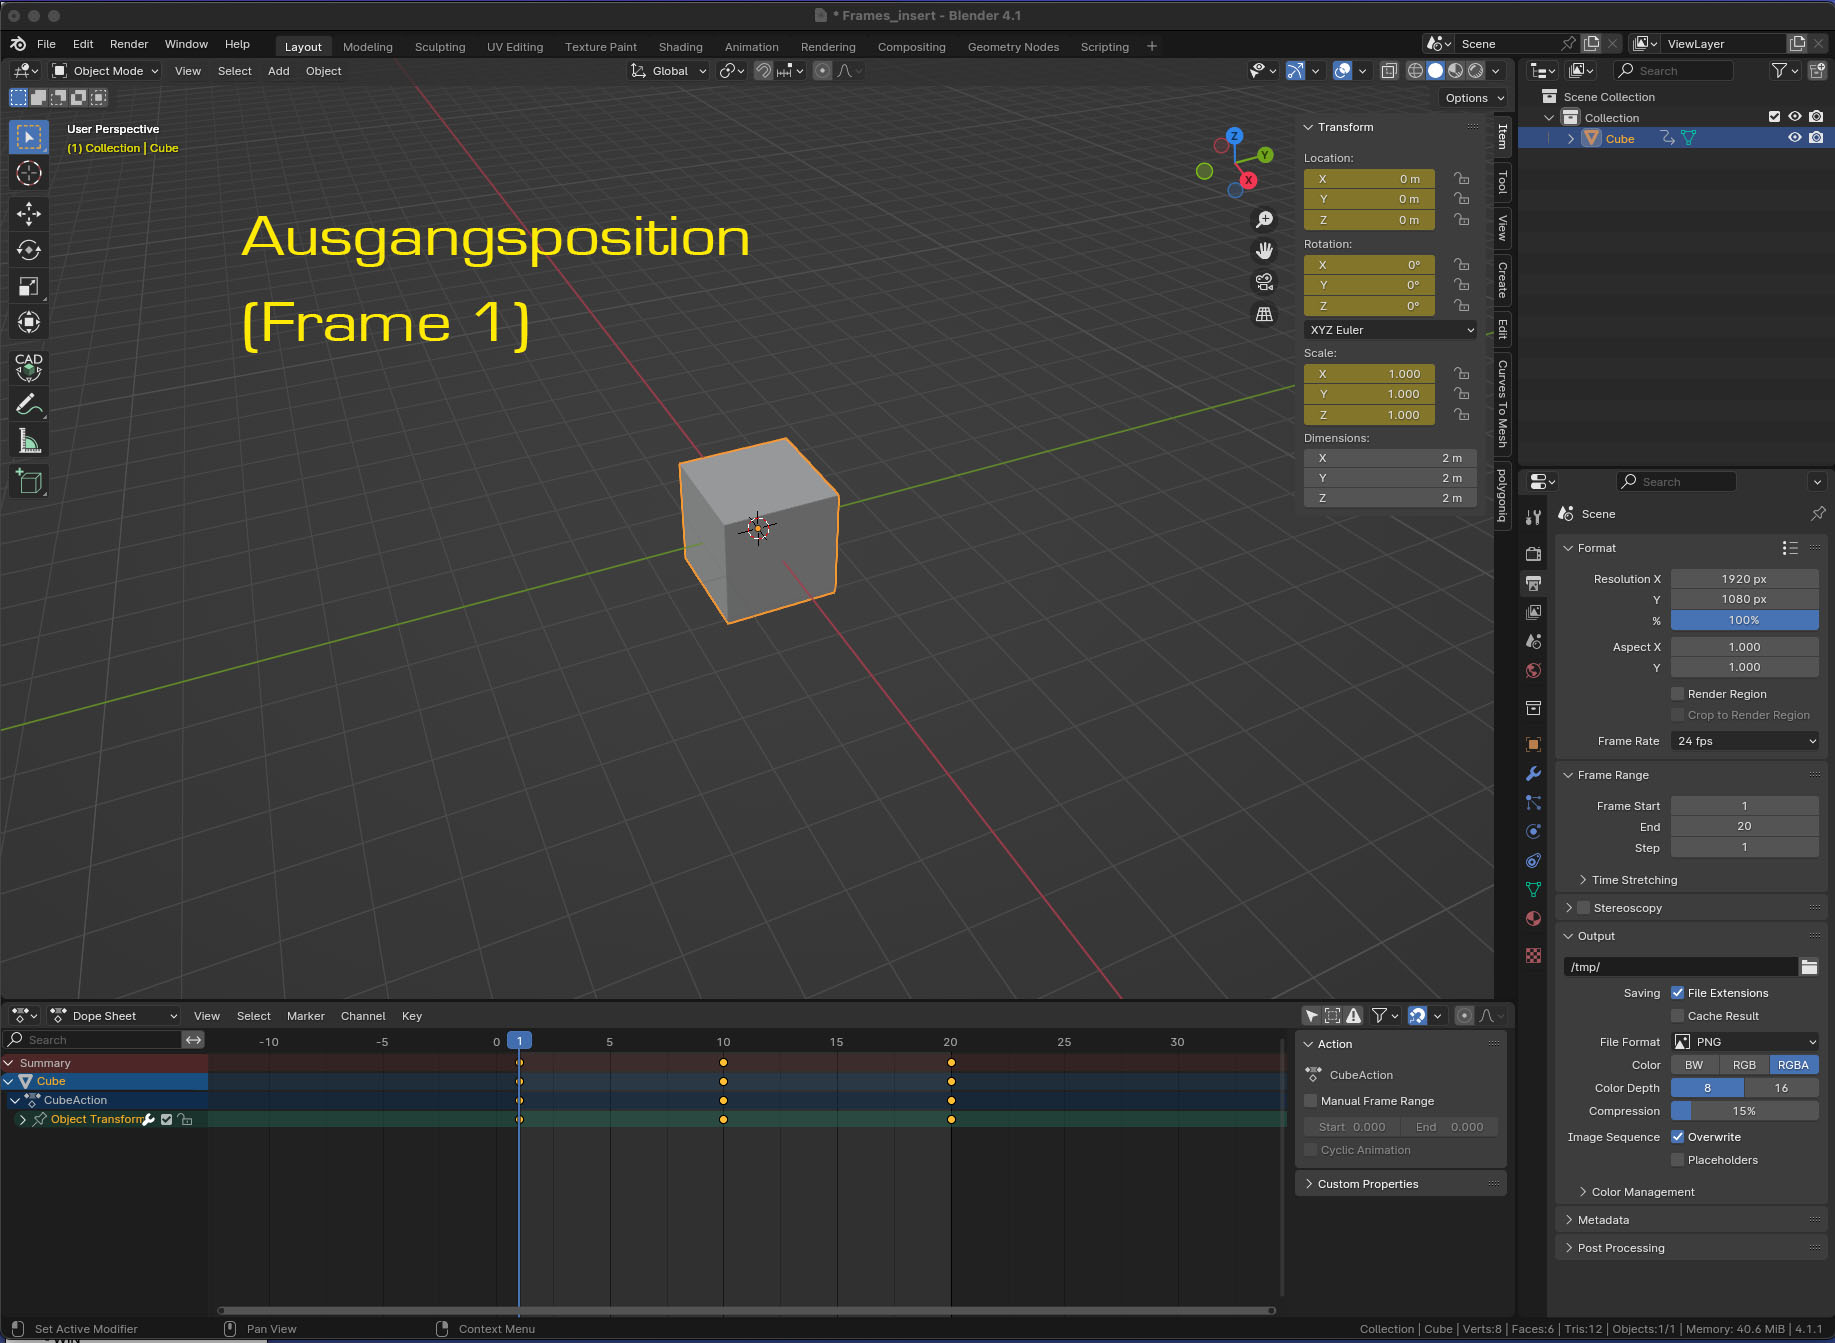Select the Add Cube tool
1835x1343 pixels.
coord(29,482)
